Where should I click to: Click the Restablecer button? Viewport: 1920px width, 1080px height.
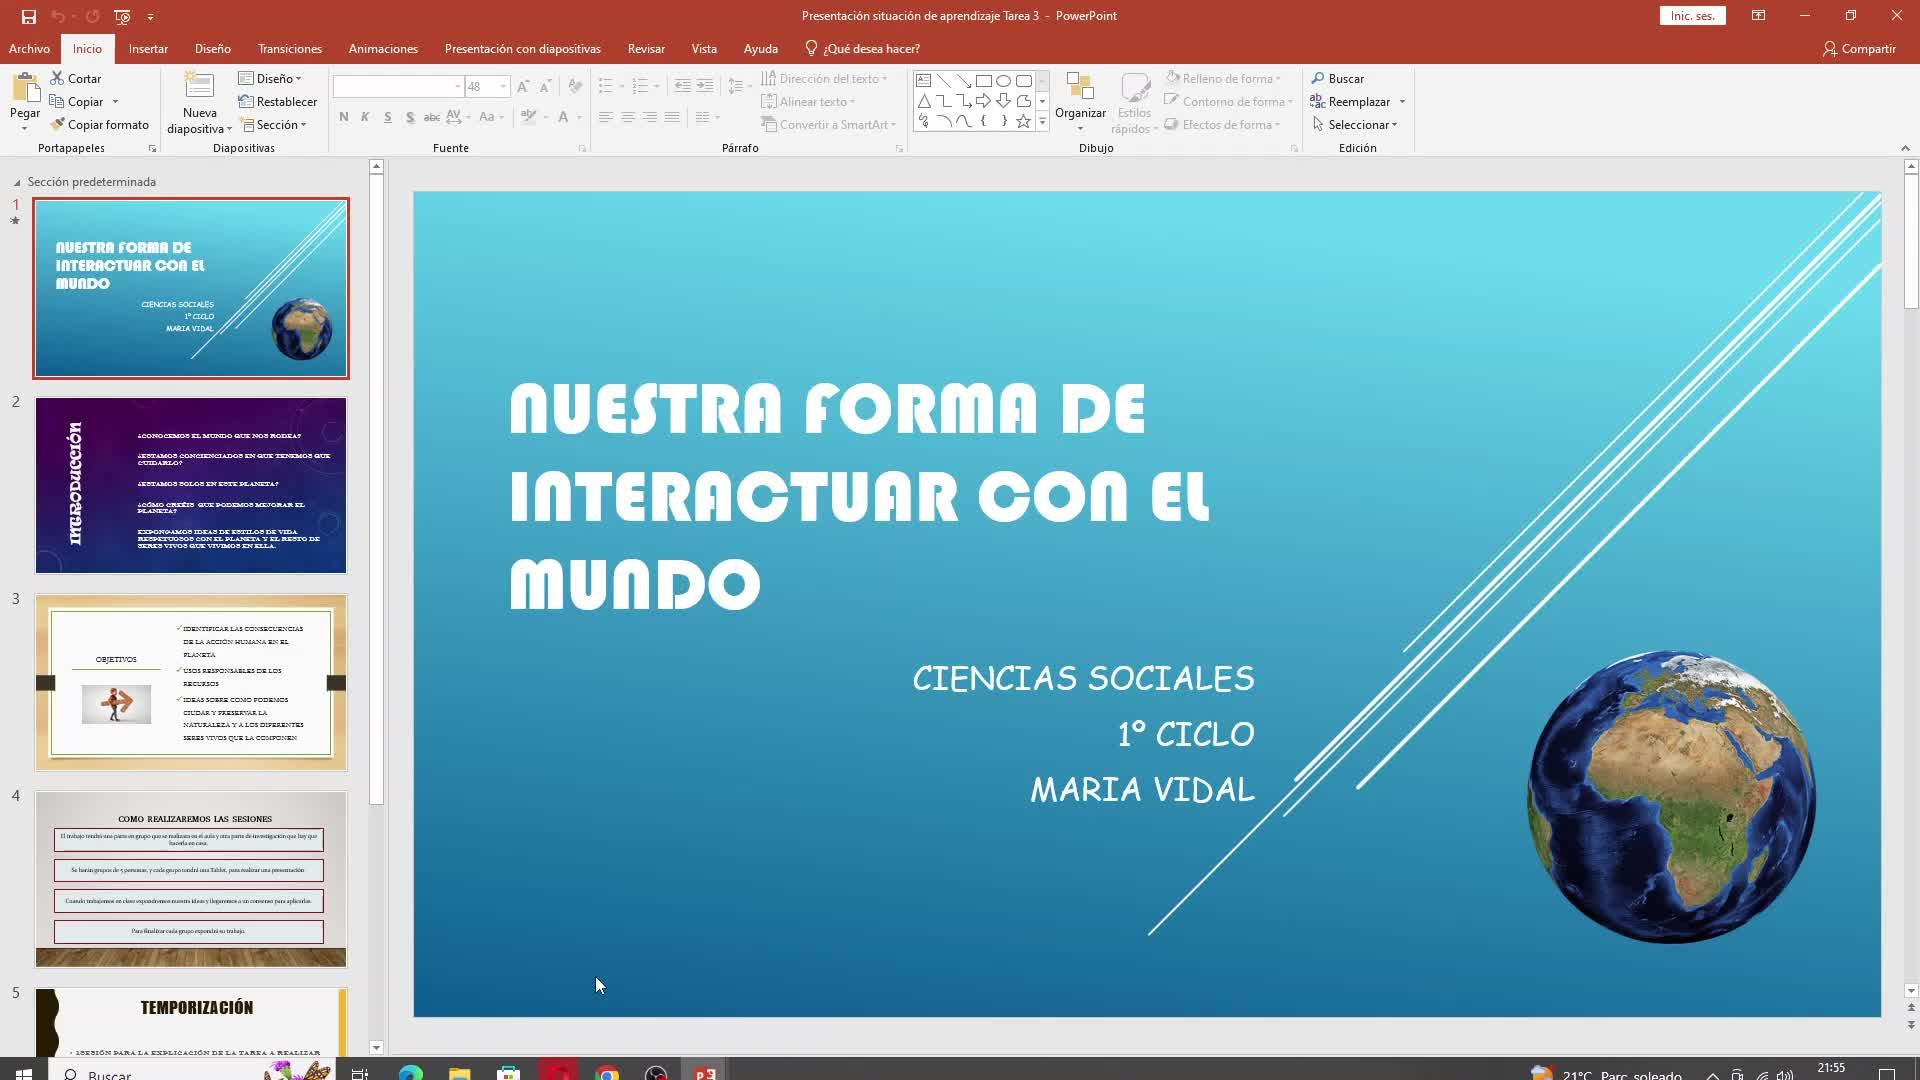point(278,101)
